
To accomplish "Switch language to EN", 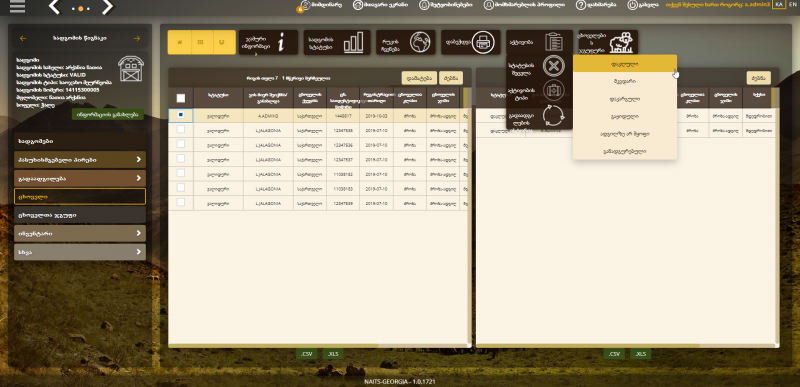I will click(x=792, y=4).
